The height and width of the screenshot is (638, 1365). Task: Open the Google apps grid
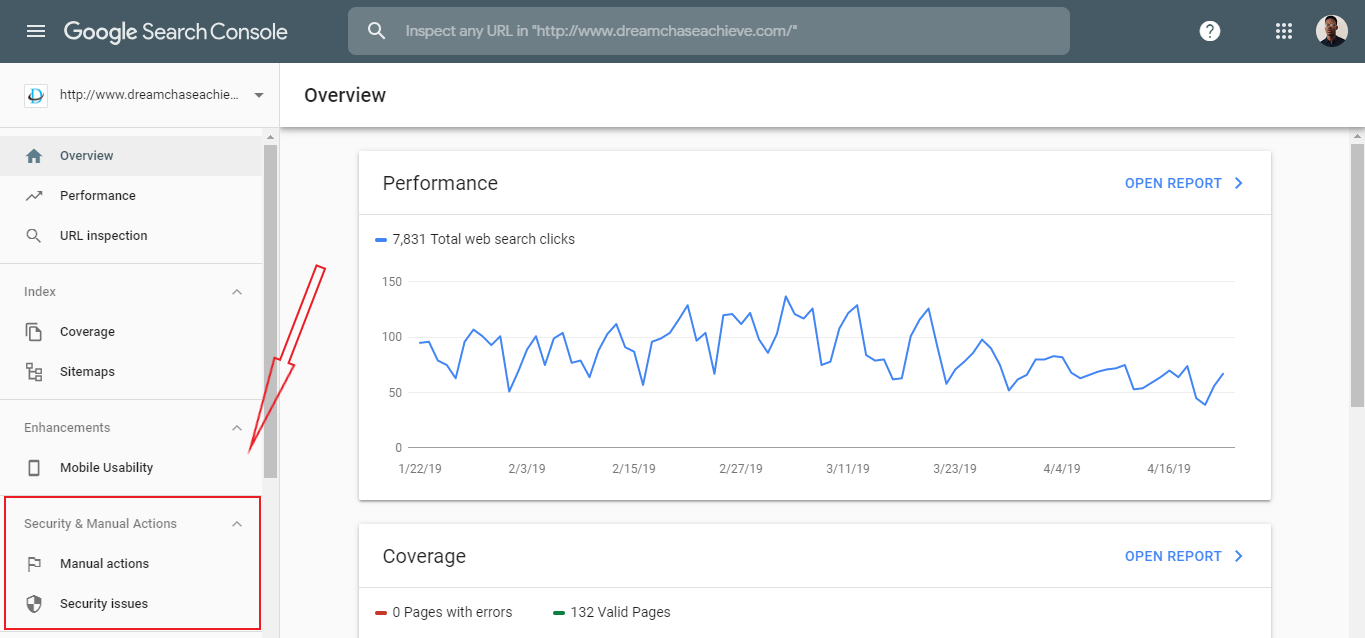tap(1284, 31)
